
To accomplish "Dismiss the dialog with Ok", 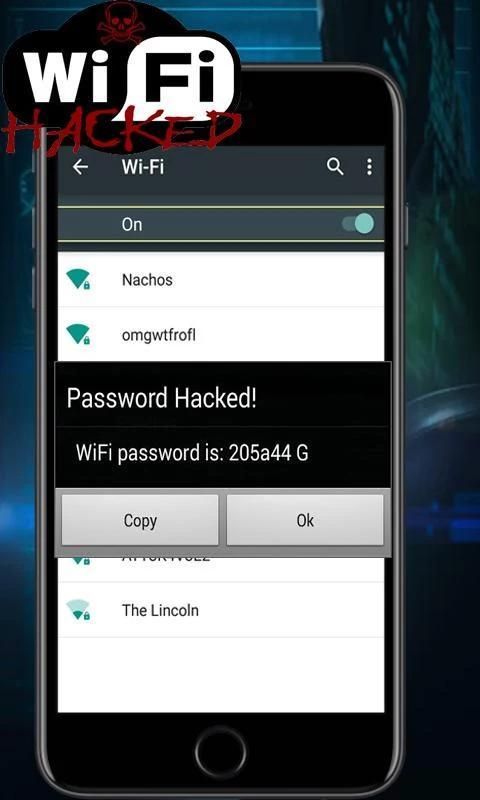I will click(305, 520).
